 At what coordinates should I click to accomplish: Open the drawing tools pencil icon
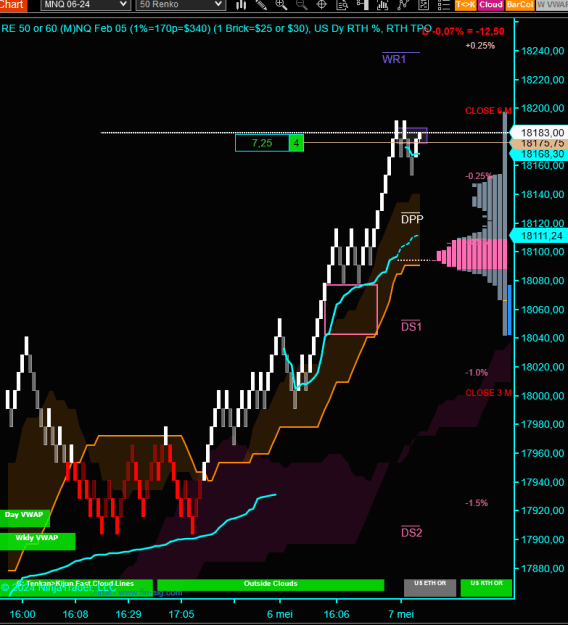(x=261, y=5)
